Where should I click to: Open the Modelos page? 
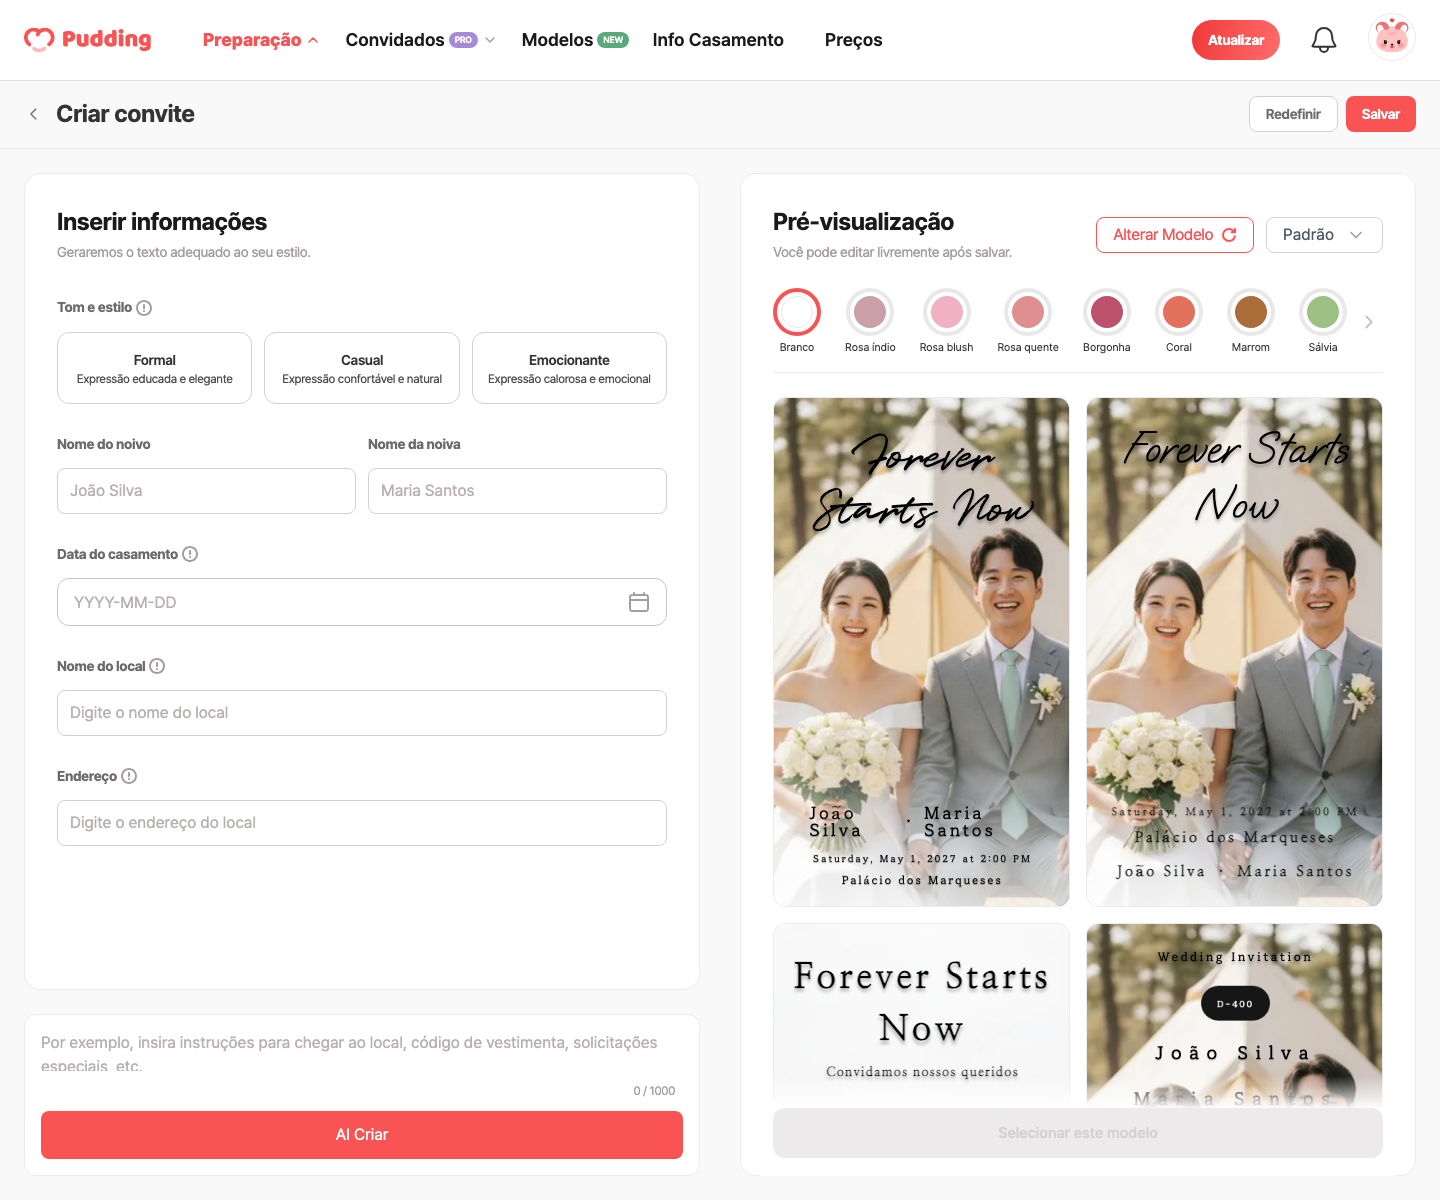click(575, 40)
